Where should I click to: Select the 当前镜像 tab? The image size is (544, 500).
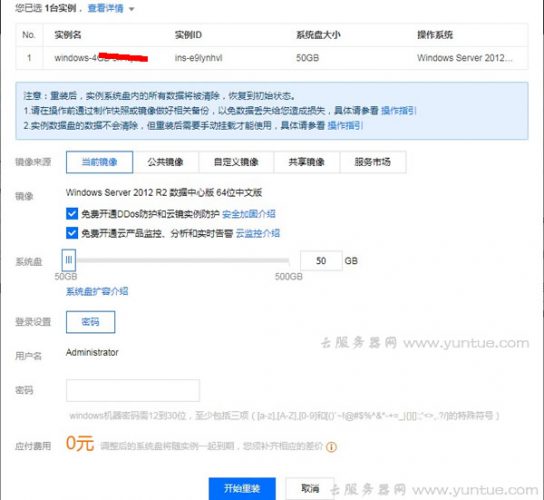[x=99, y=162]
